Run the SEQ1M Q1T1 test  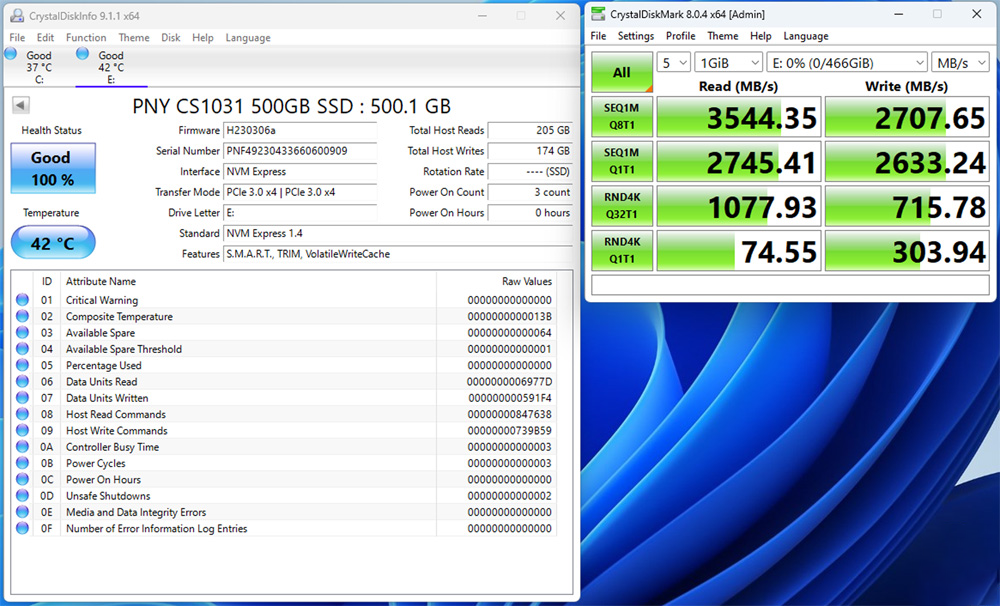pyautogui.click(x=622, y=161)
